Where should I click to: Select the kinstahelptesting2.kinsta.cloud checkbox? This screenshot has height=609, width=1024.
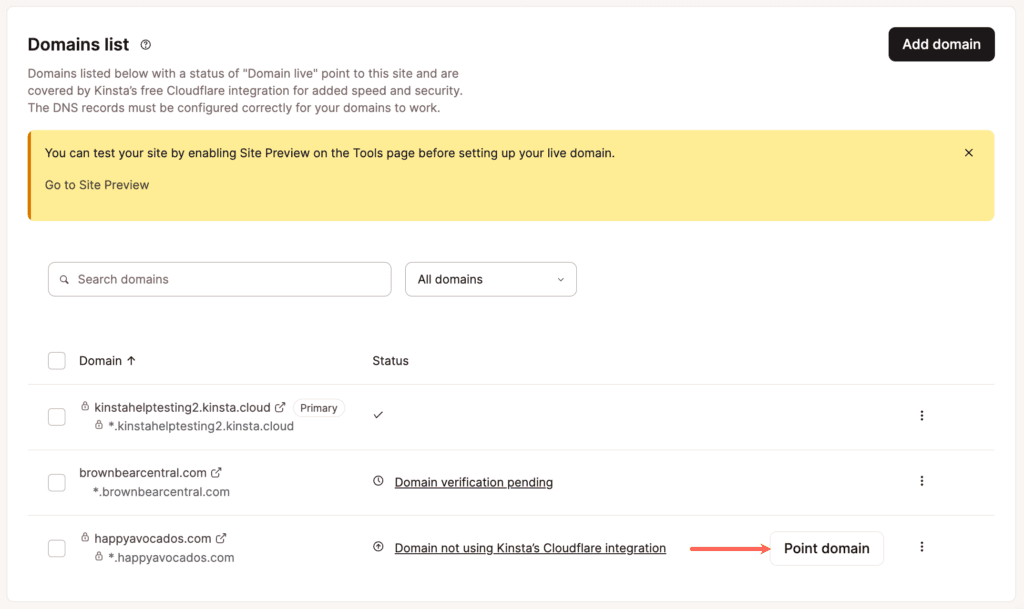(57, 416)
